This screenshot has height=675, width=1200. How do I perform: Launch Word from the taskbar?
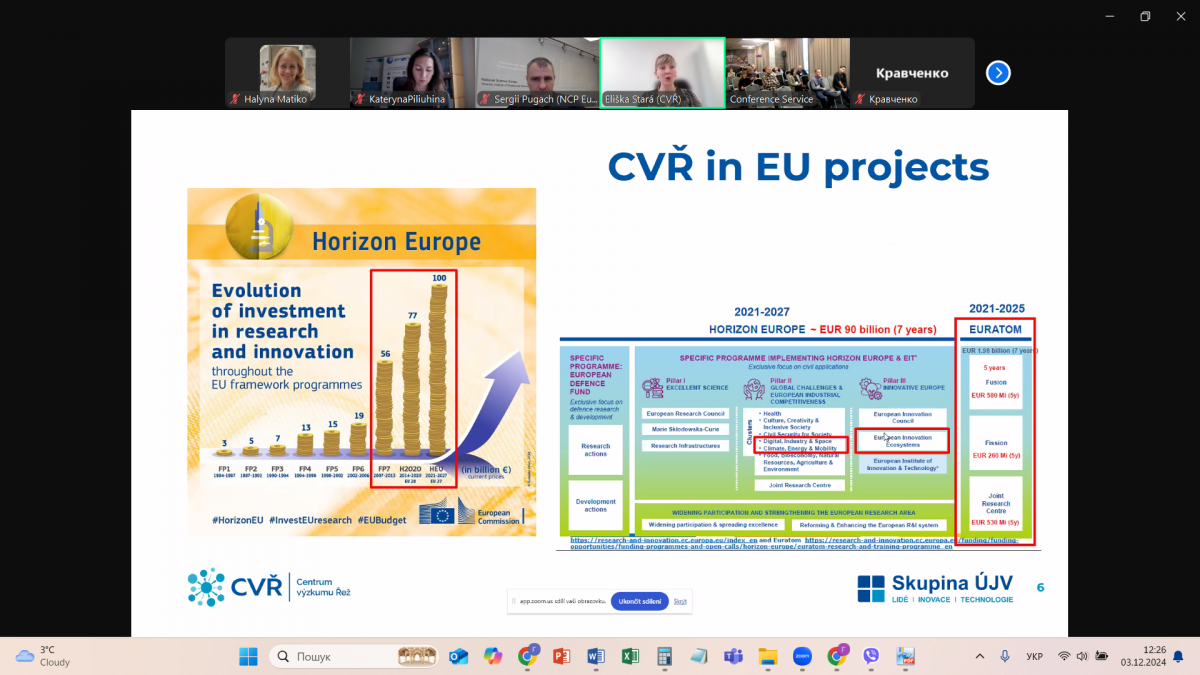click(595, 657)
